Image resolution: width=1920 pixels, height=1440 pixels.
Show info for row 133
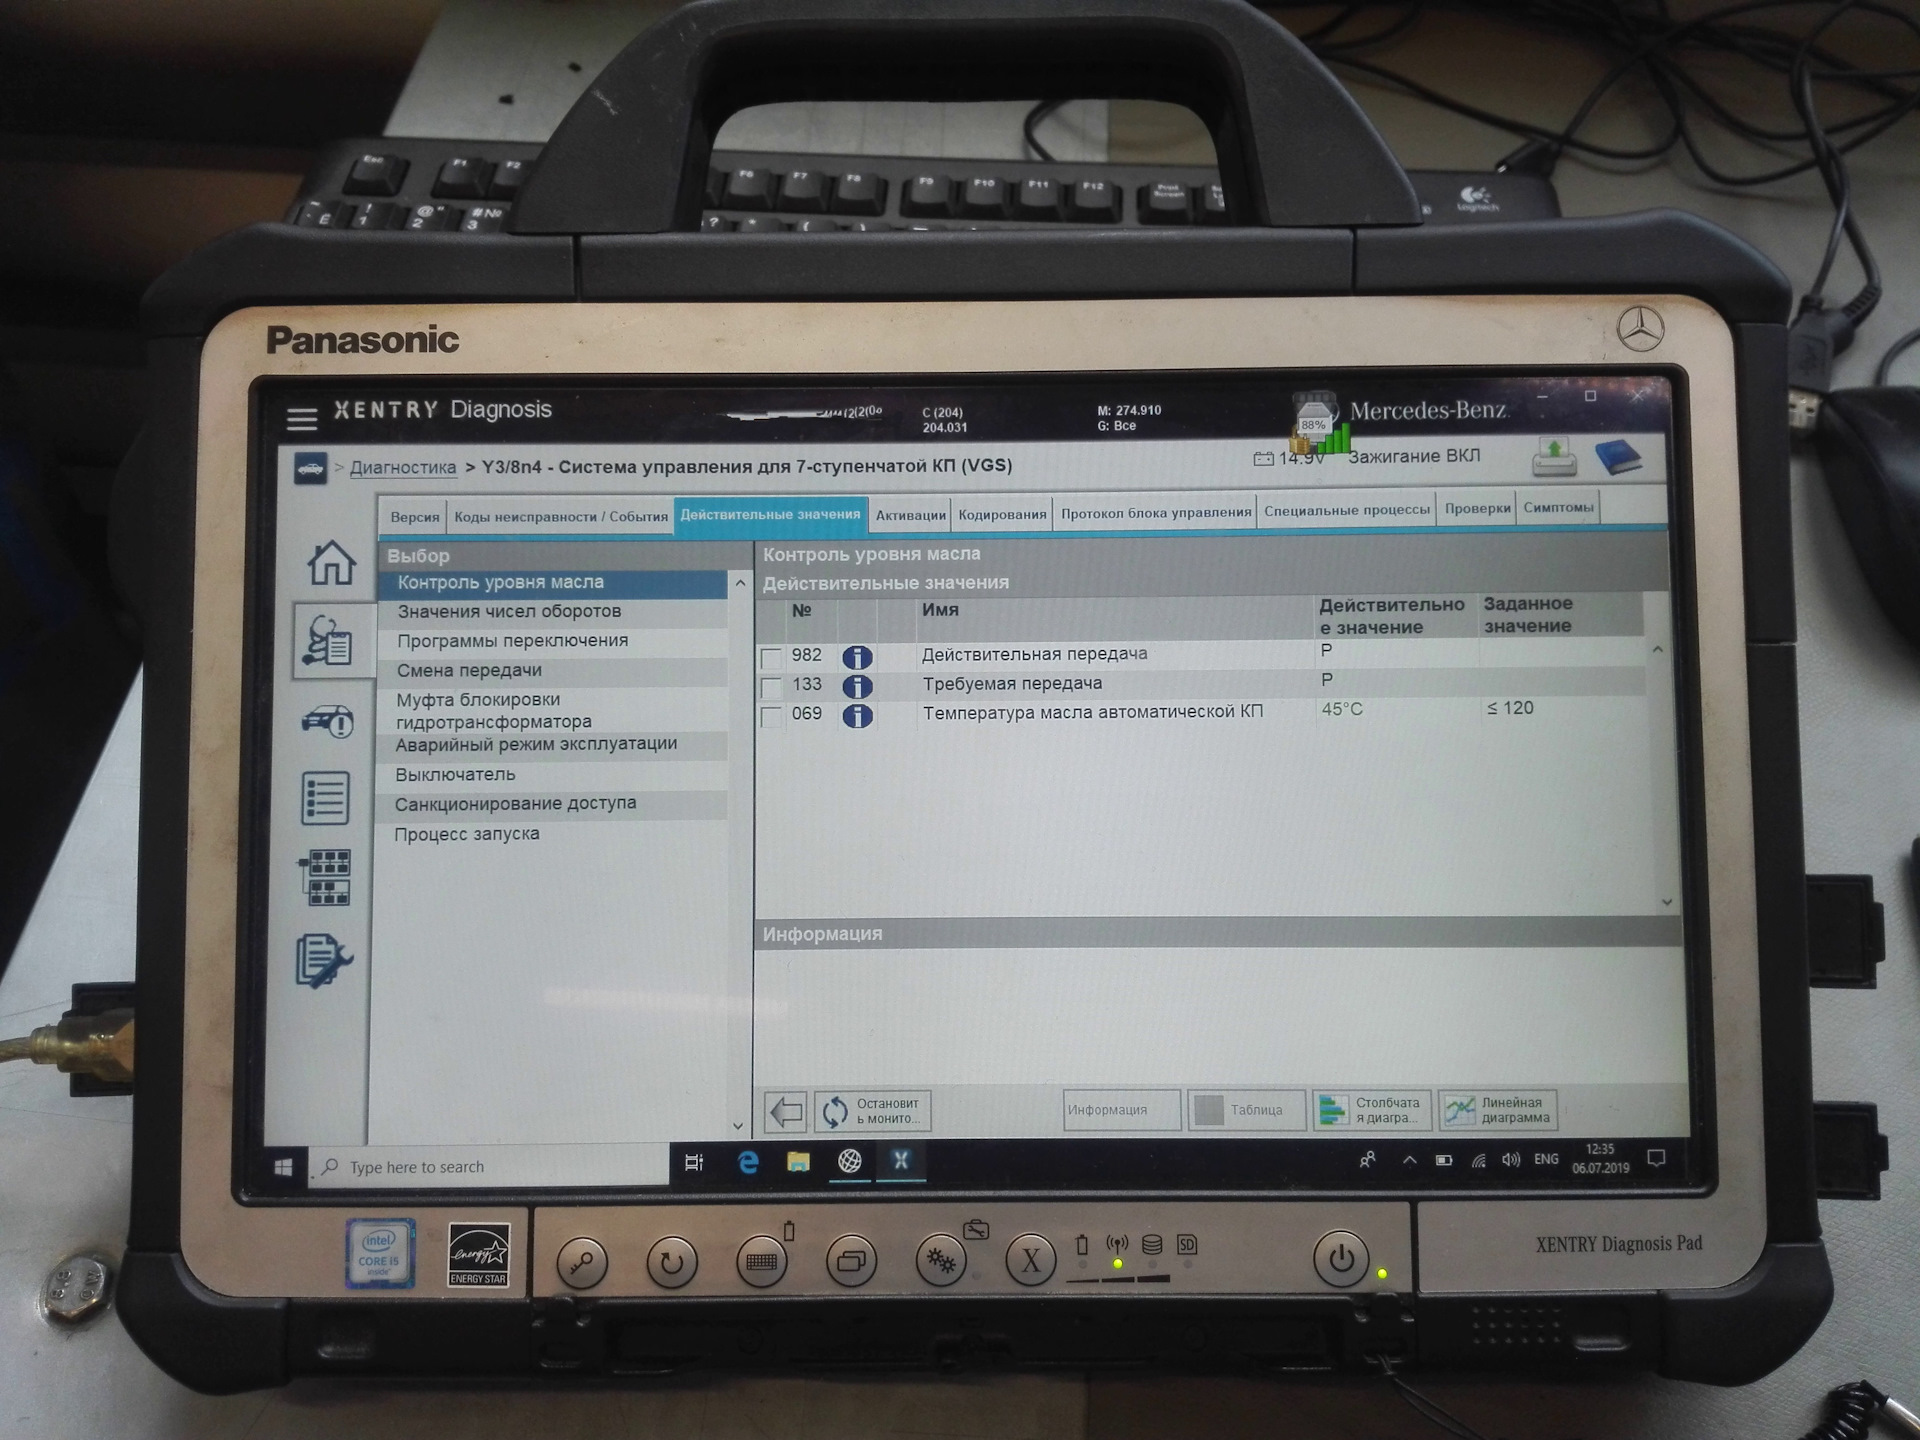point(857,686)
